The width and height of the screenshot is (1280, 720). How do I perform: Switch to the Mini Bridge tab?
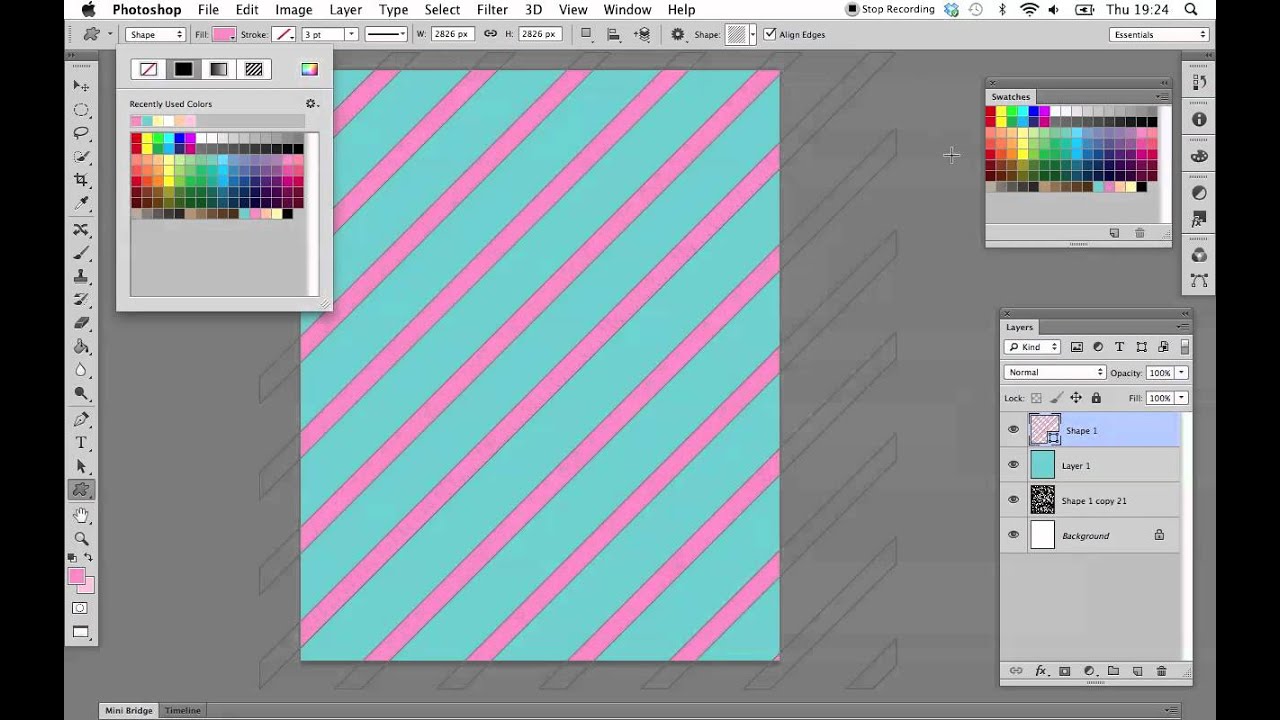[129, 710]
